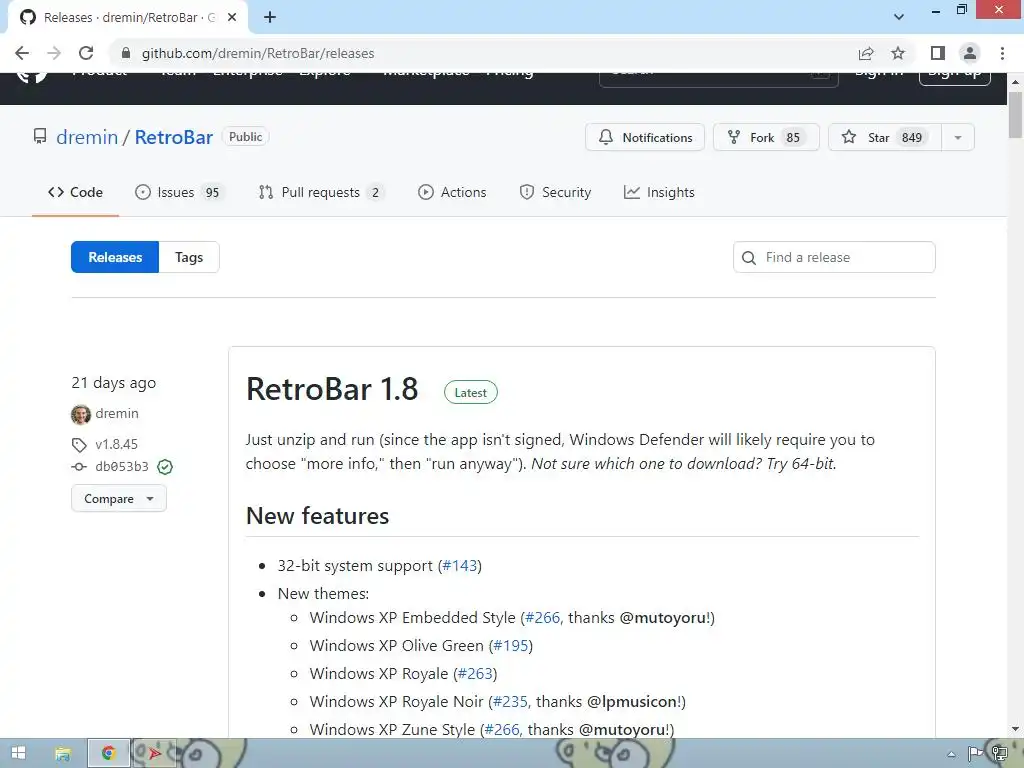This screenshot has width=1024, height=768.
Task: Star the RetroBar repository
Action: pyautogui.click(x=884, y=137)
